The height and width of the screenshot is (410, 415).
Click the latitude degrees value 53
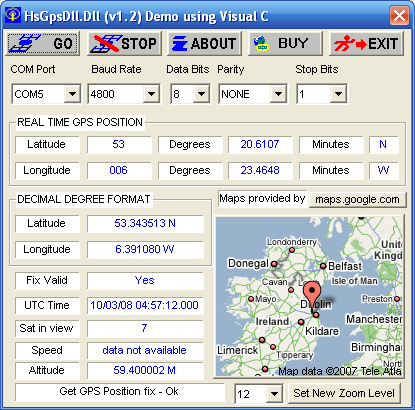click(x=119, y=144)
